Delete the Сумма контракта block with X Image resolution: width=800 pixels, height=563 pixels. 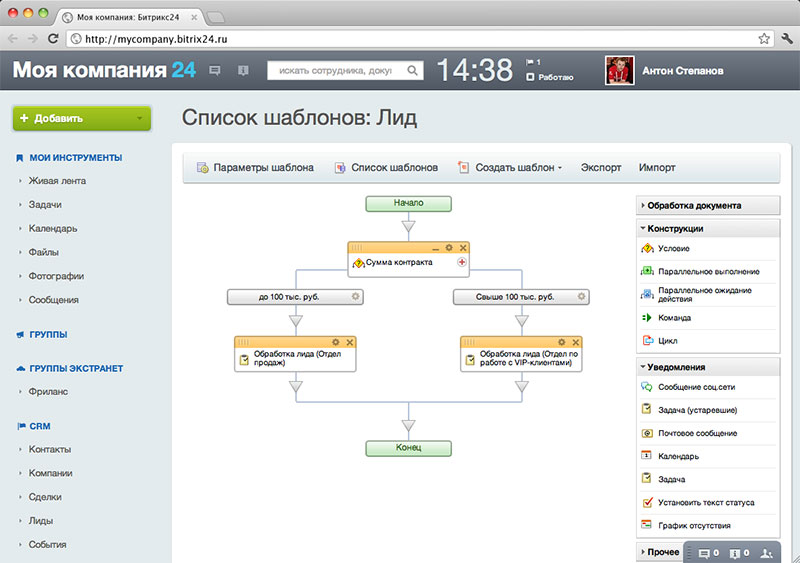(x=463, y=248)
